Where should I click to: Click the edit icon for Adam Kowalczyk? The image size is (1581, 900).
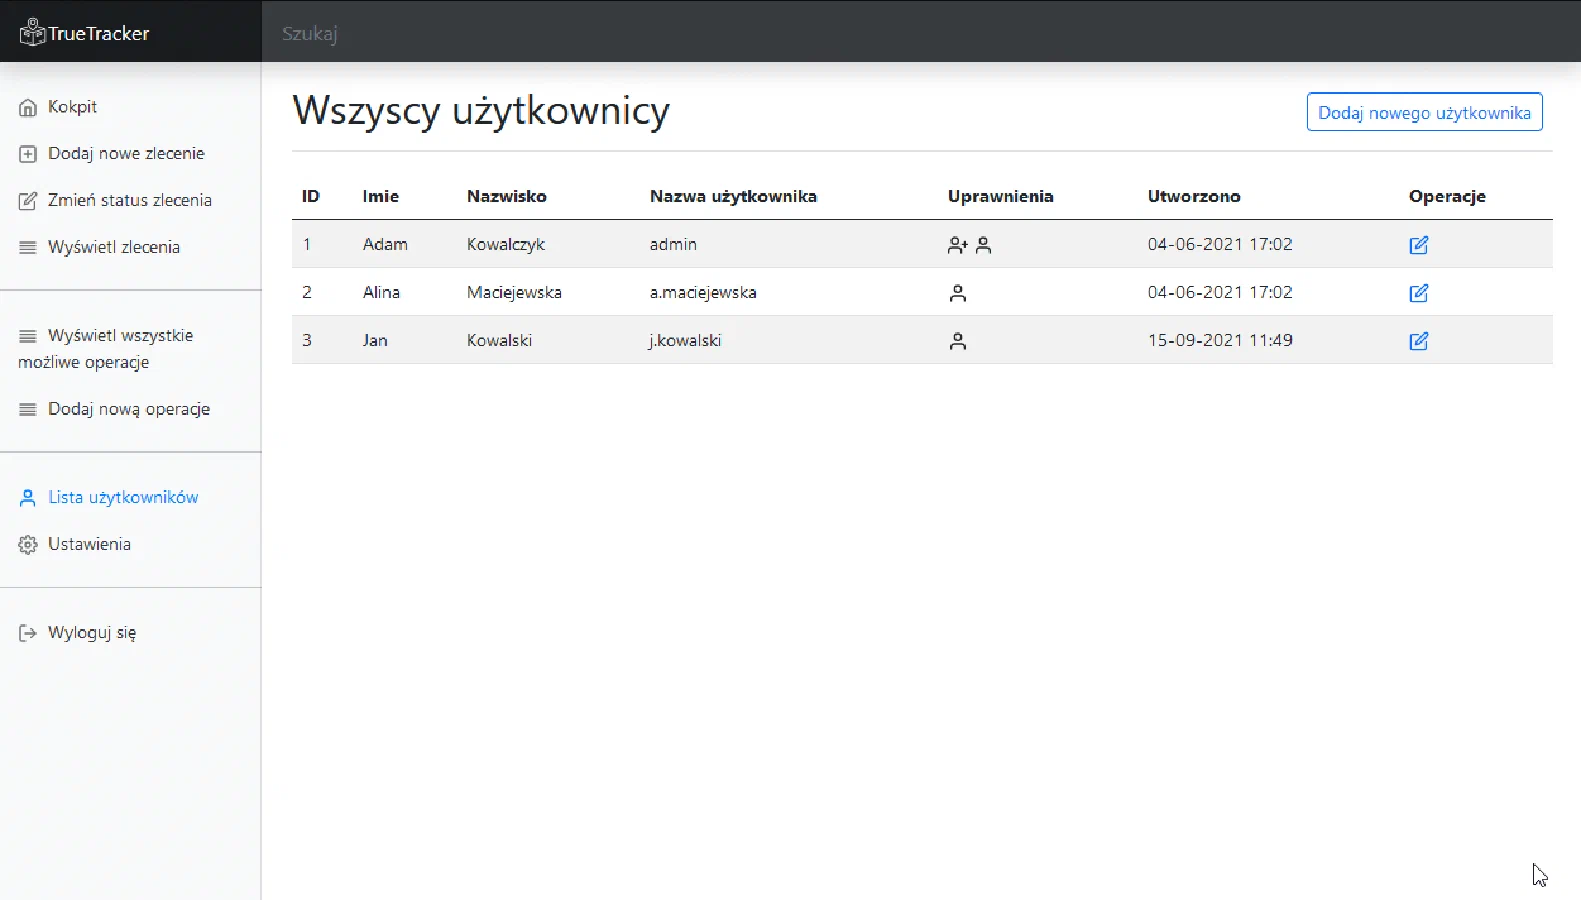coord(1418,245)
